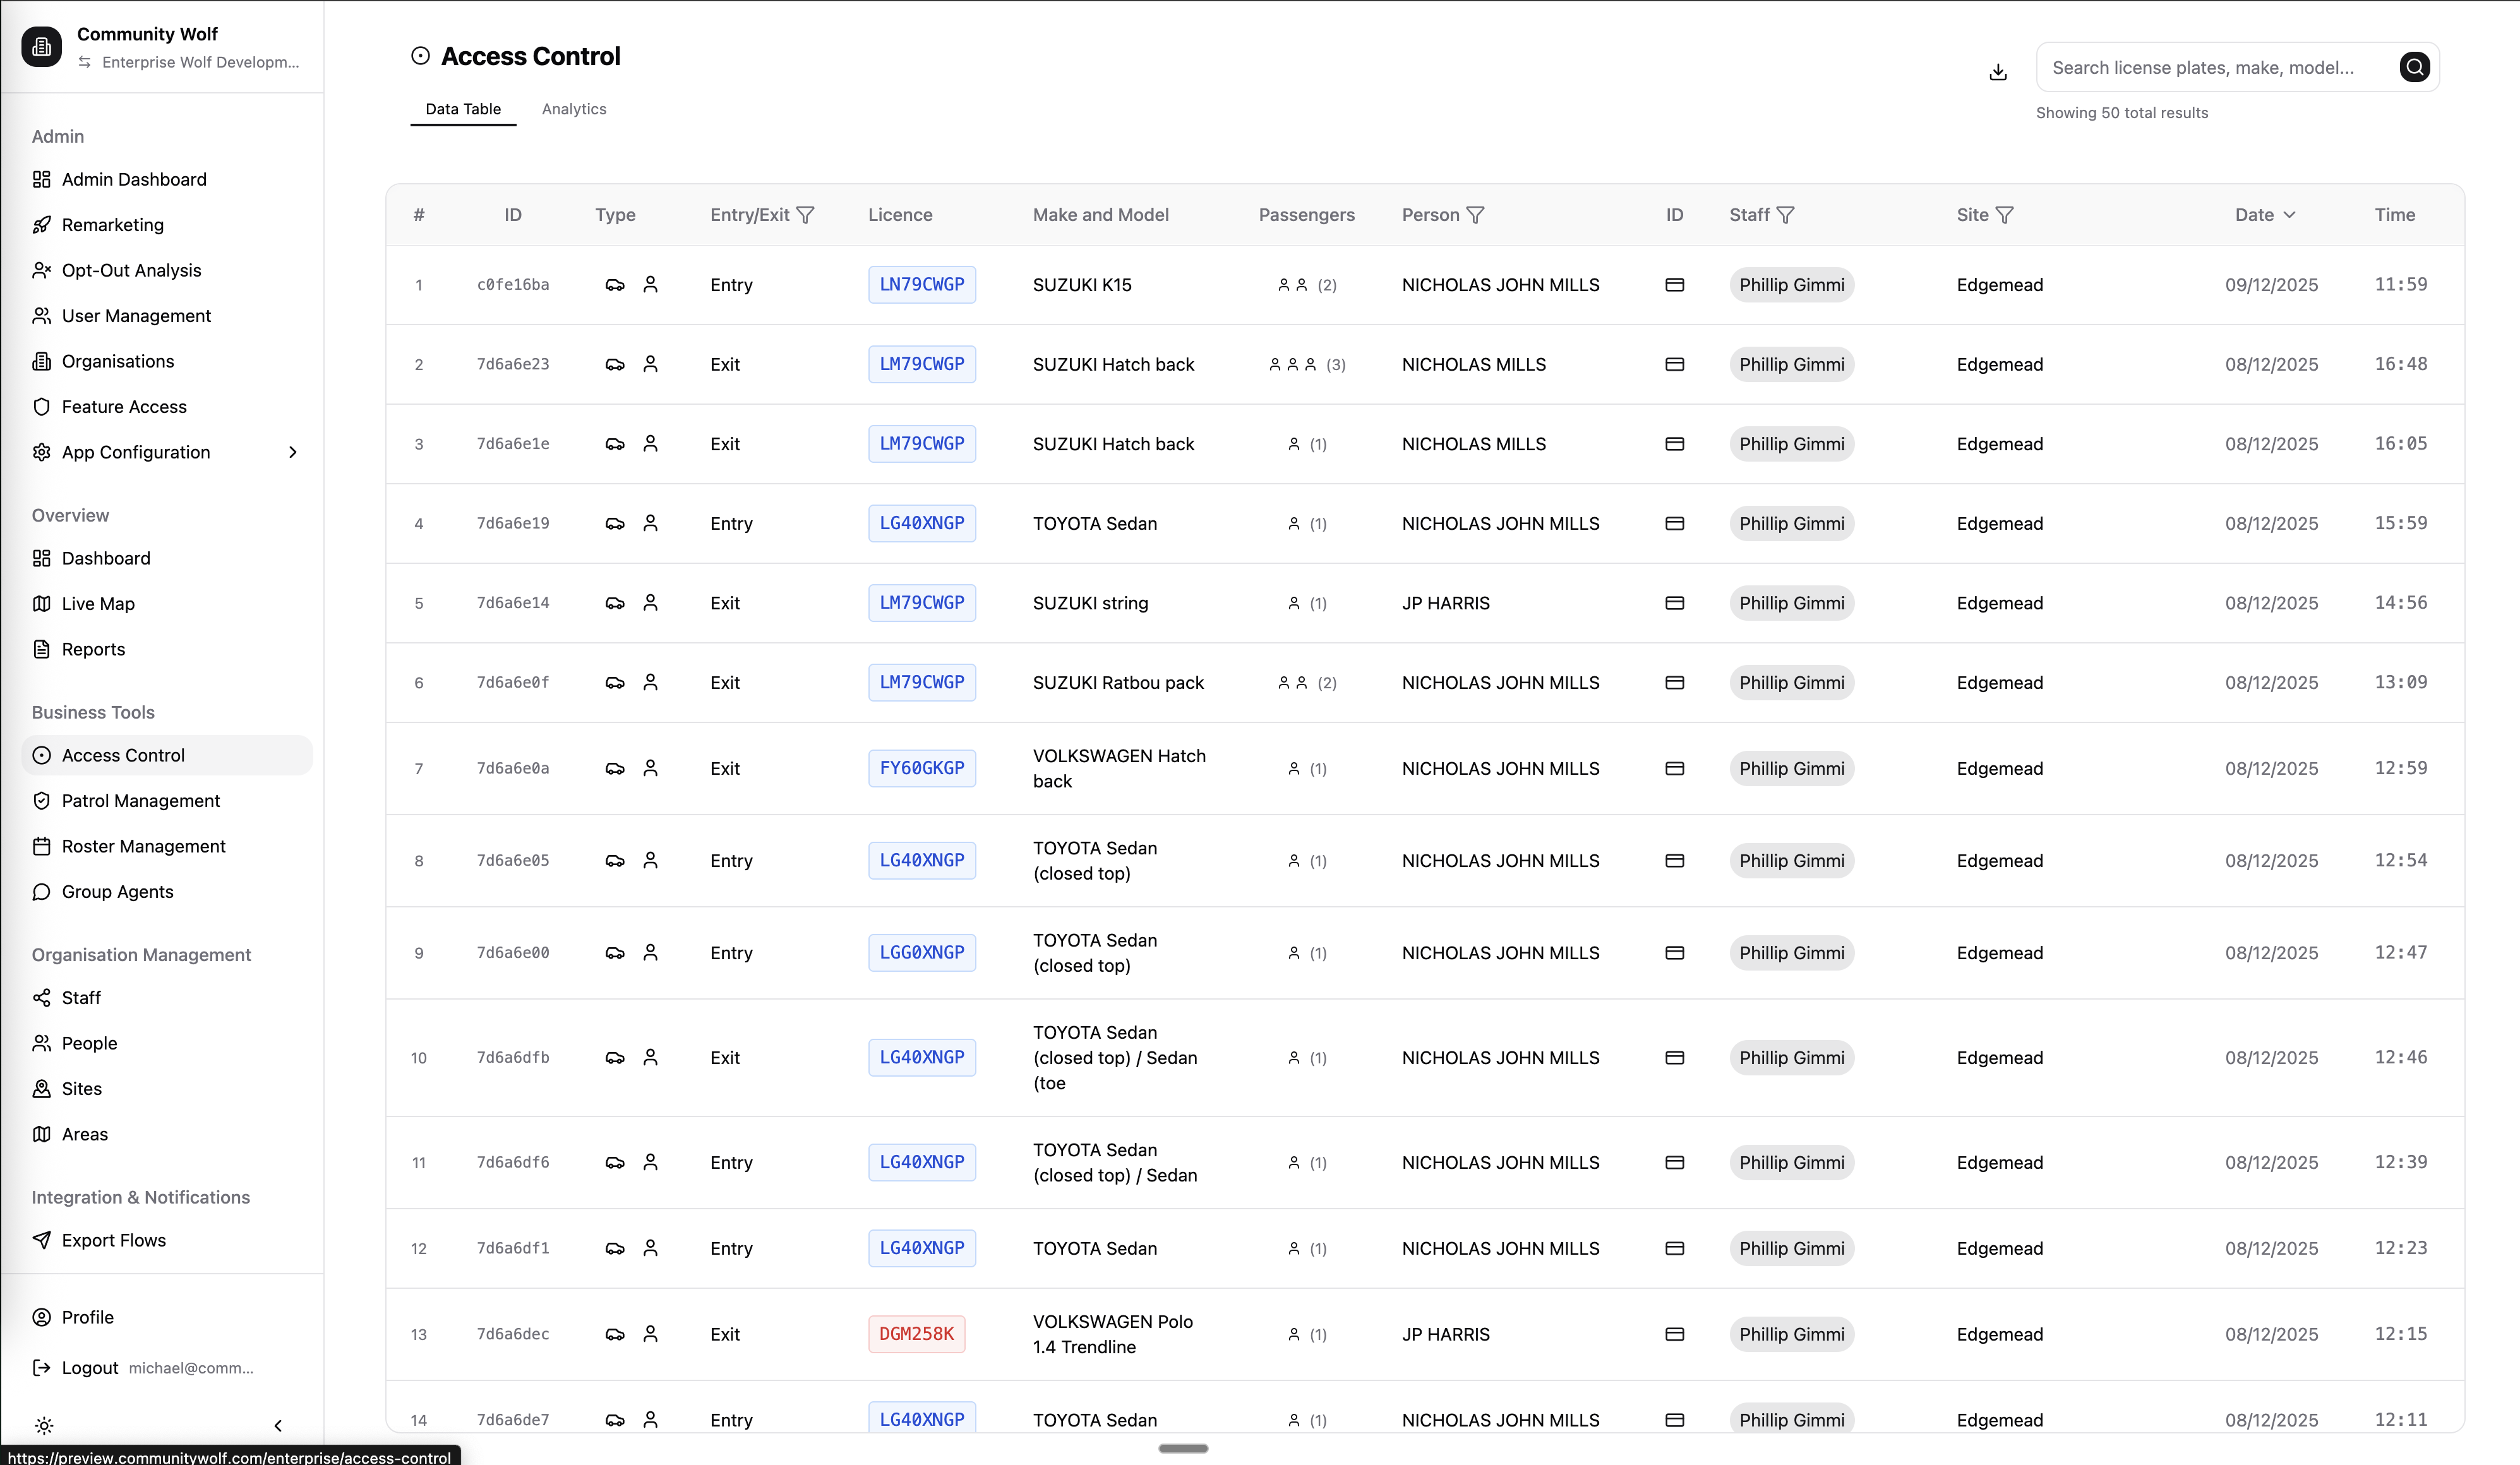Switch to the Analytics tab

click(574, 109)
